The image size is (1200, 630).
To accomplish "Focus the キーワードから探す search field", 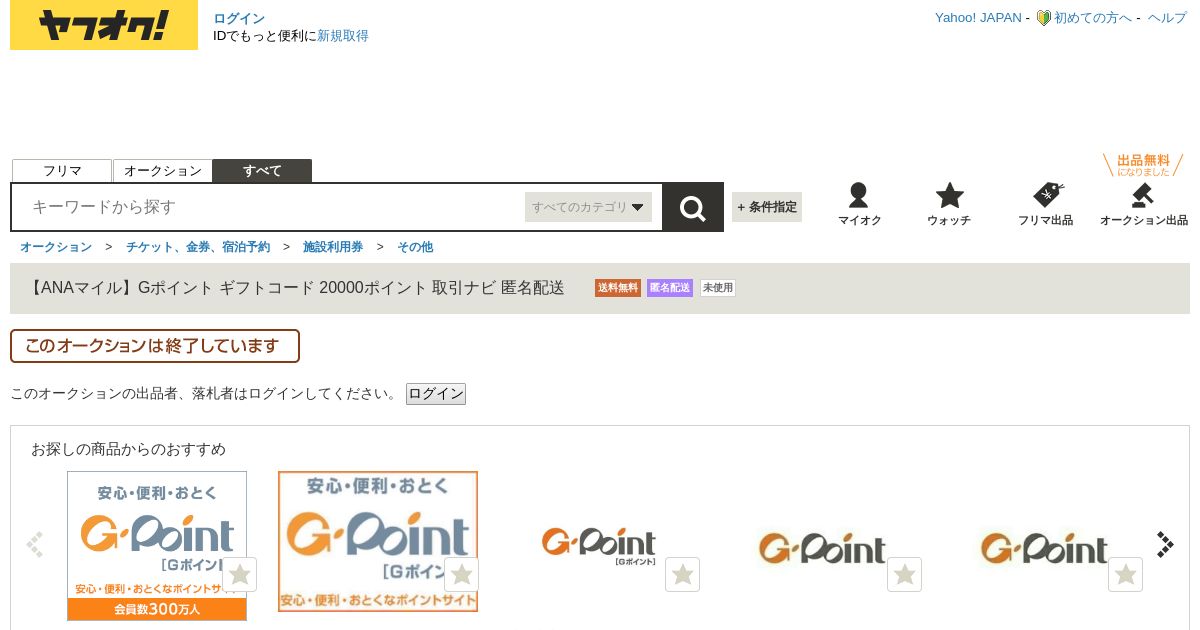I will point(270,207).
